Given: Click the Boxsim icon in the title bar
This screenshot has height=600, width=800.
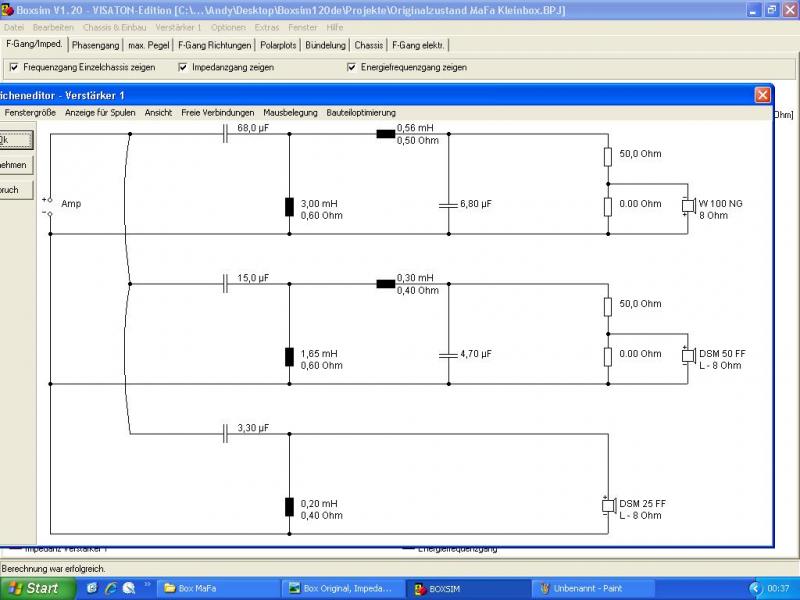Looking at the screenshot, I should pos(8,9).
